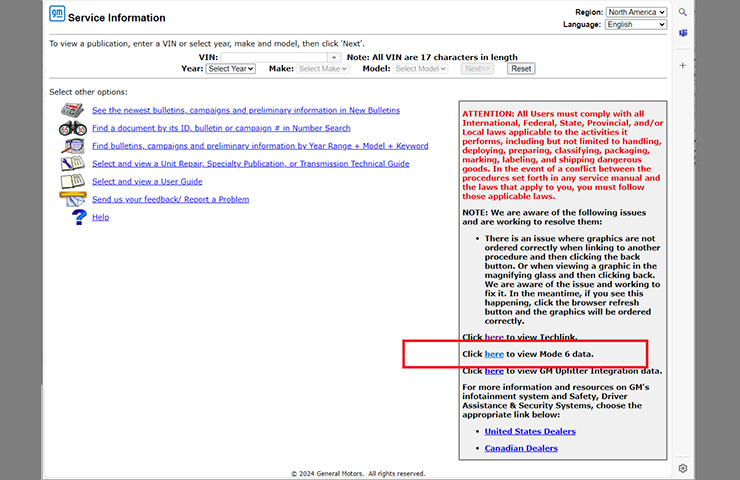
Task: Click the Next>> button
Action: click(x=477, y=69)
